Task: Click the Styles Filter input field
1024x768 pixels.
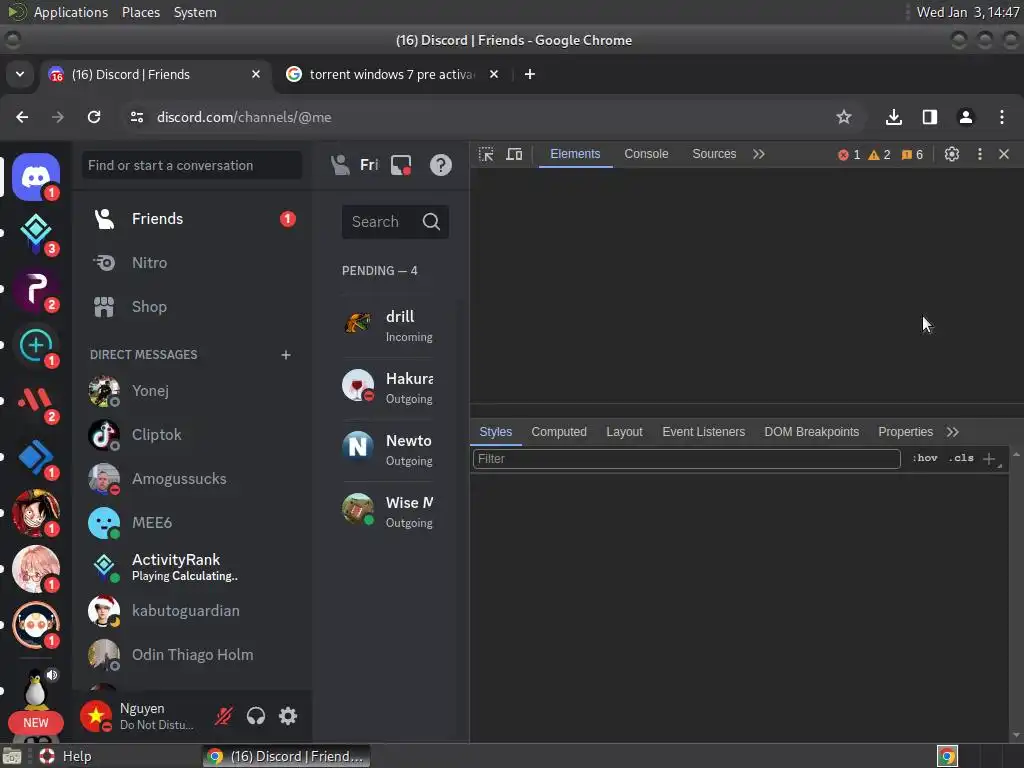Action: pos(686,458)
